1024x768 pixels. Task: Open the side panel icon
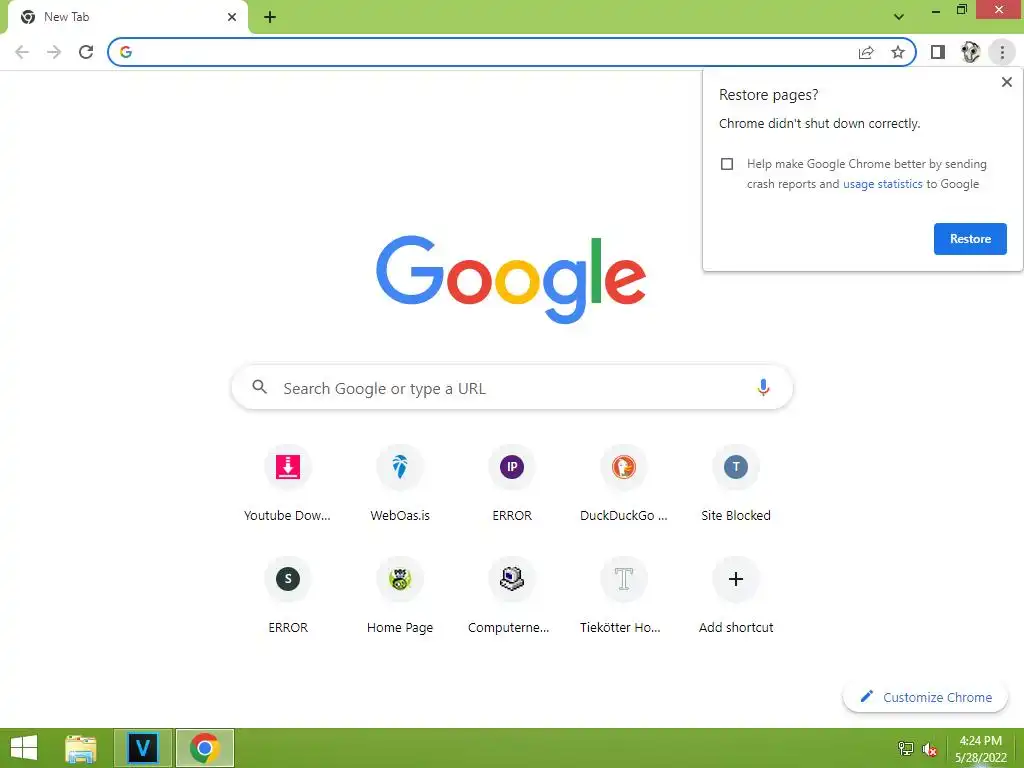[x=938, y=52]
